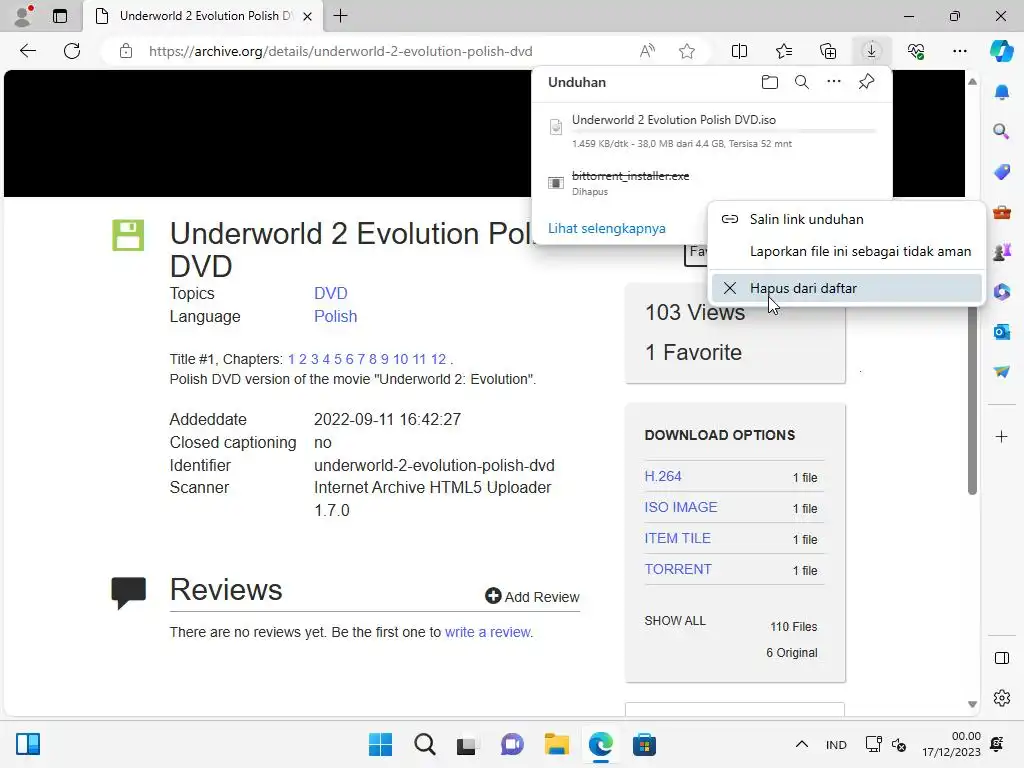
Task: Click the page vertical scrollbar thumb
Action: (972, 400)
